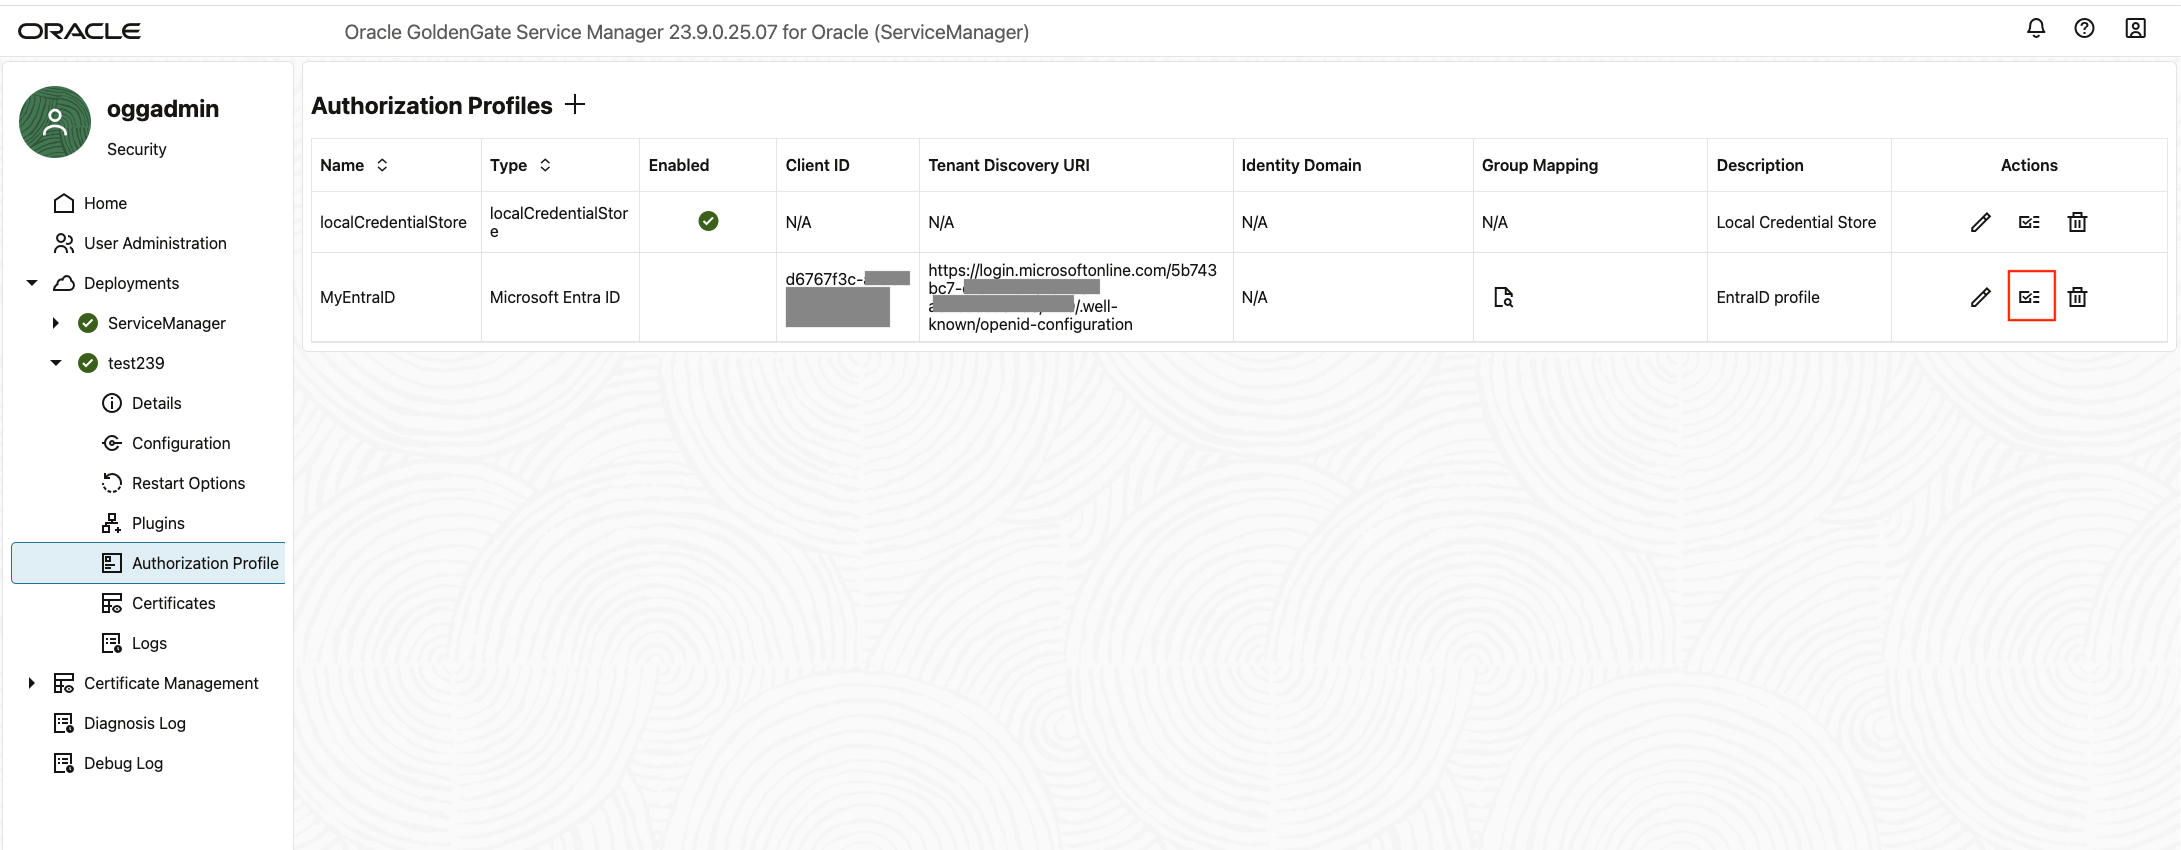Expand the ServiceManager tree node

[56, 323]
